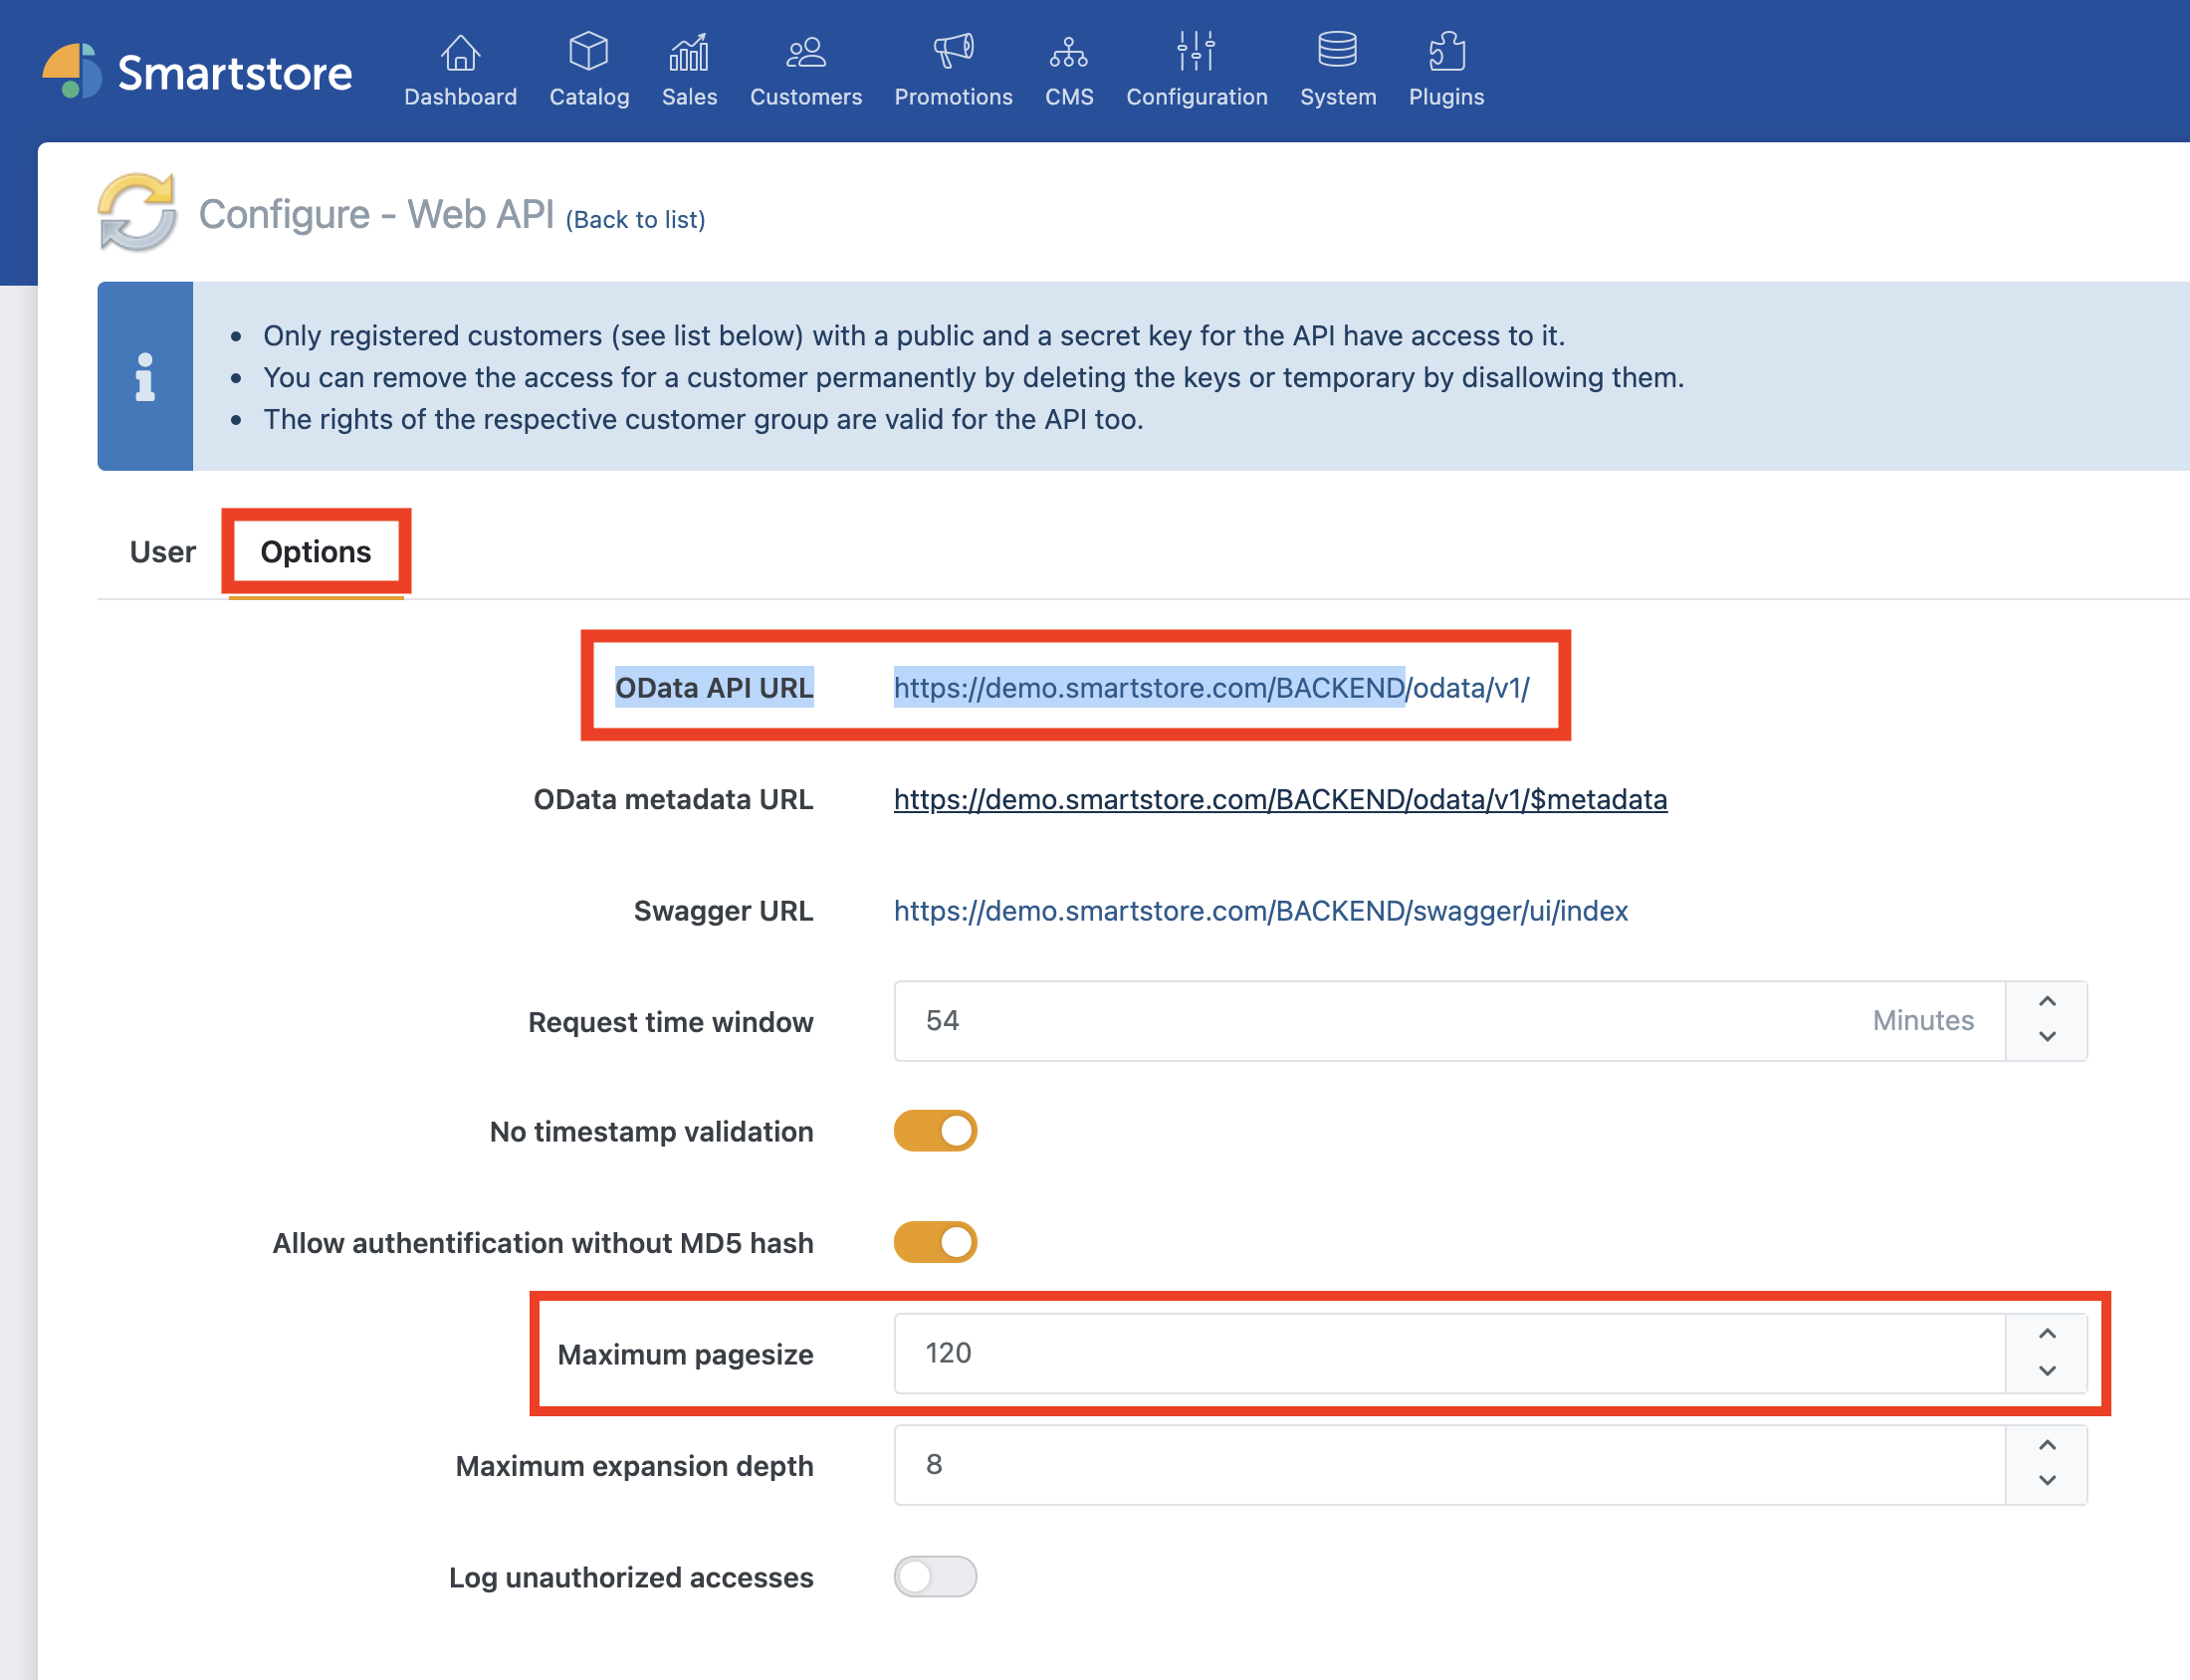
Task: Open the Dashboard home icon
Action: tap(460, 52)
